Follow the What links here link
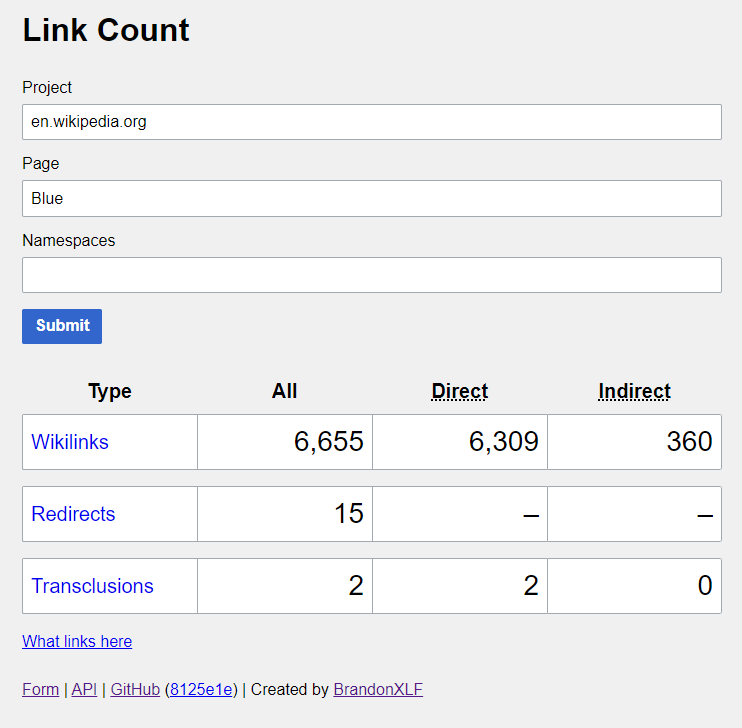This screenshot has height=728, width=742. [77, 641]
